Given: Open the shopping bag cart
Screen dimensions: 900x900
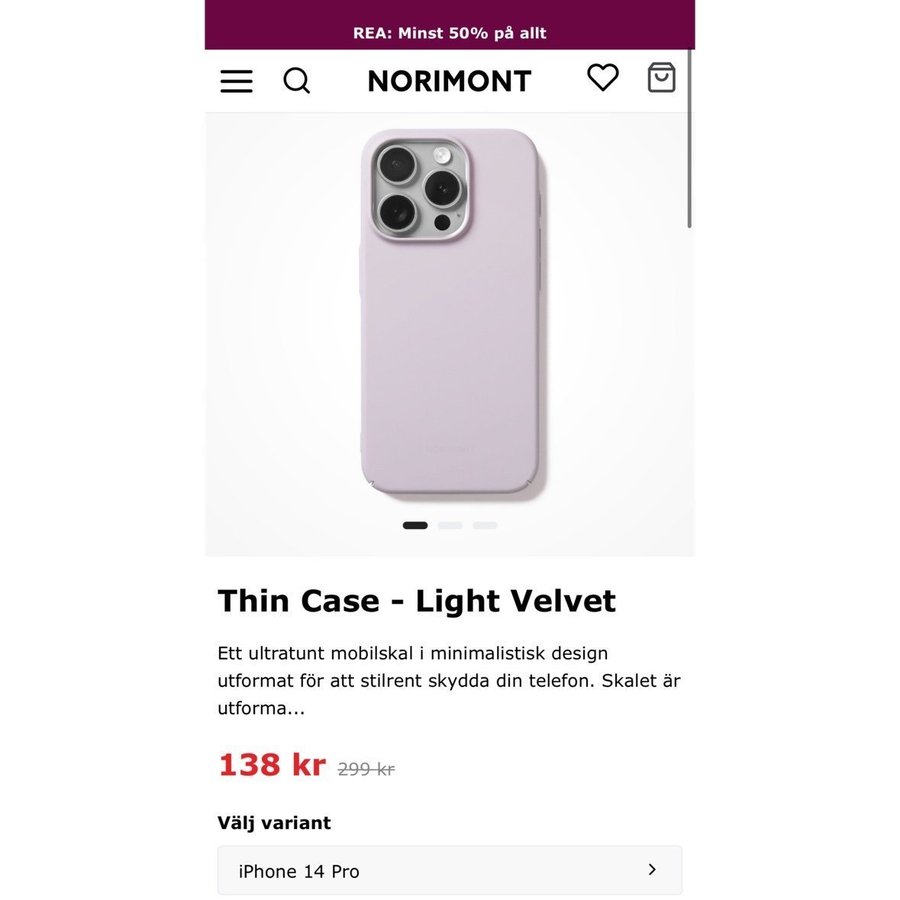Looking at the screenshot, I should click(661, 78).
